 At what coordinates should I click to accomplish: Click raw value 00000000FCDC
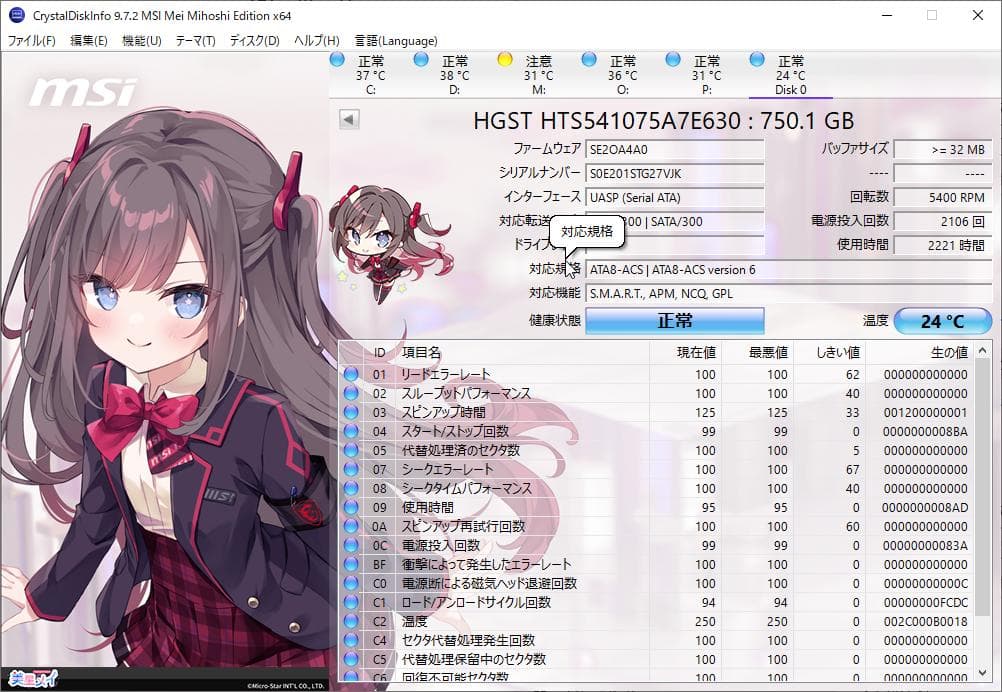(925, 603)
